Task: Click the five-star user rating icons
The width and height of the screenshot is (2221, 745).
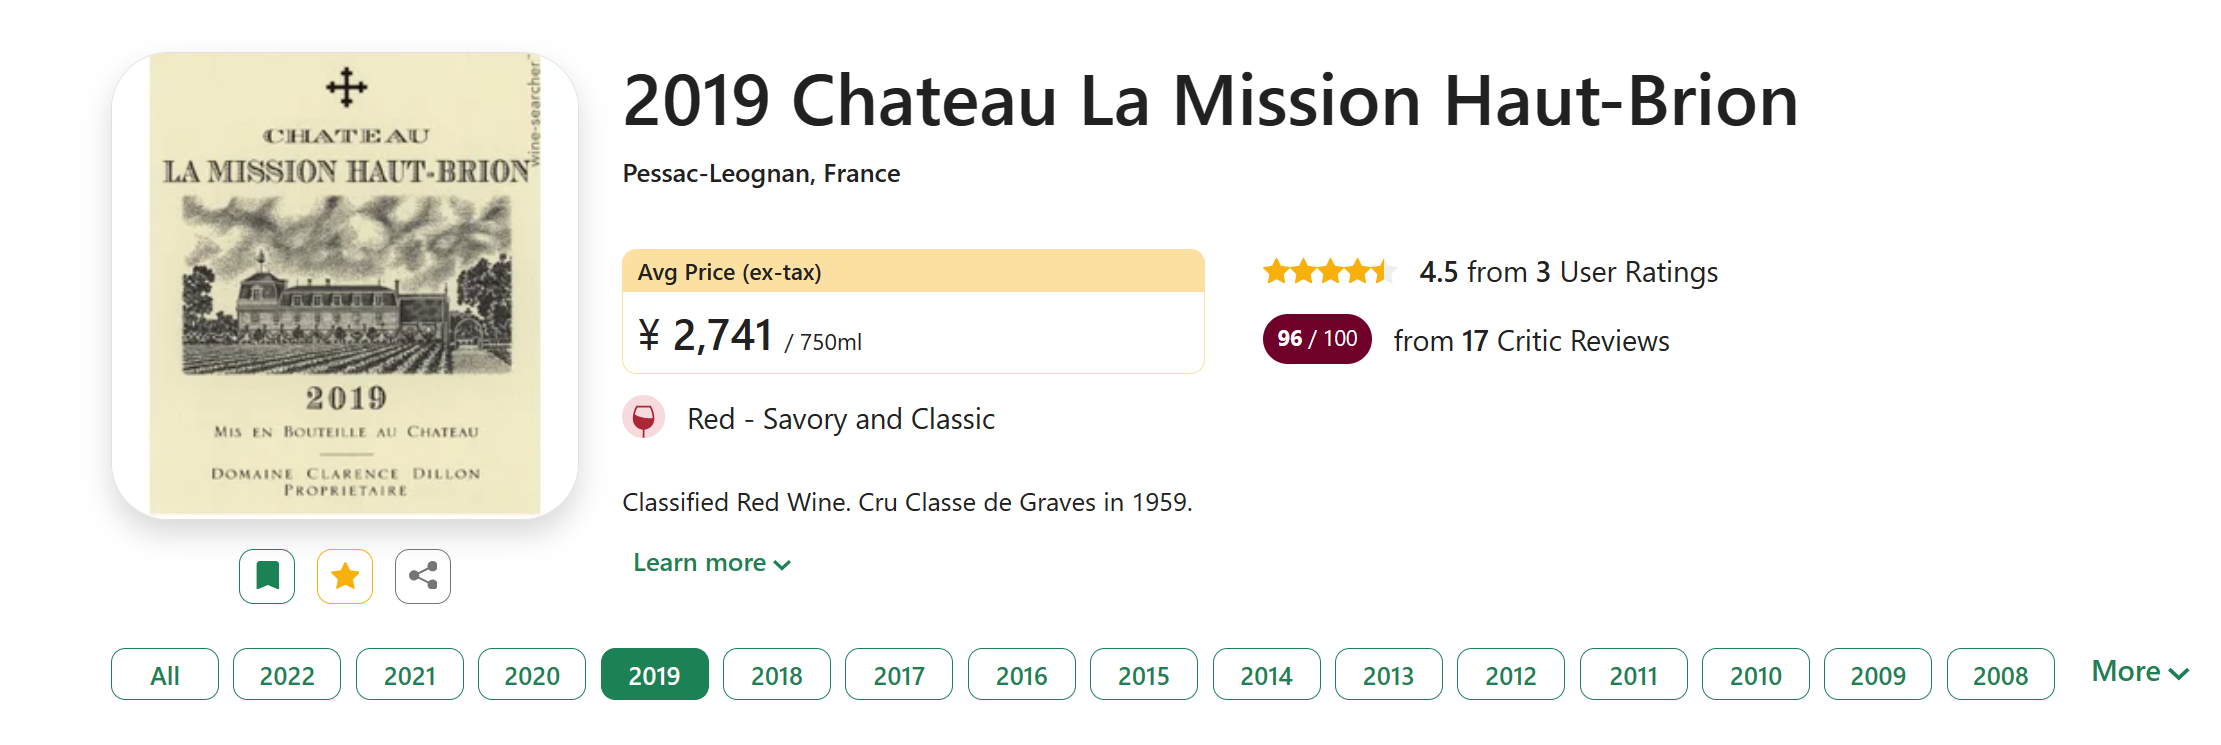Action: 1329,271
